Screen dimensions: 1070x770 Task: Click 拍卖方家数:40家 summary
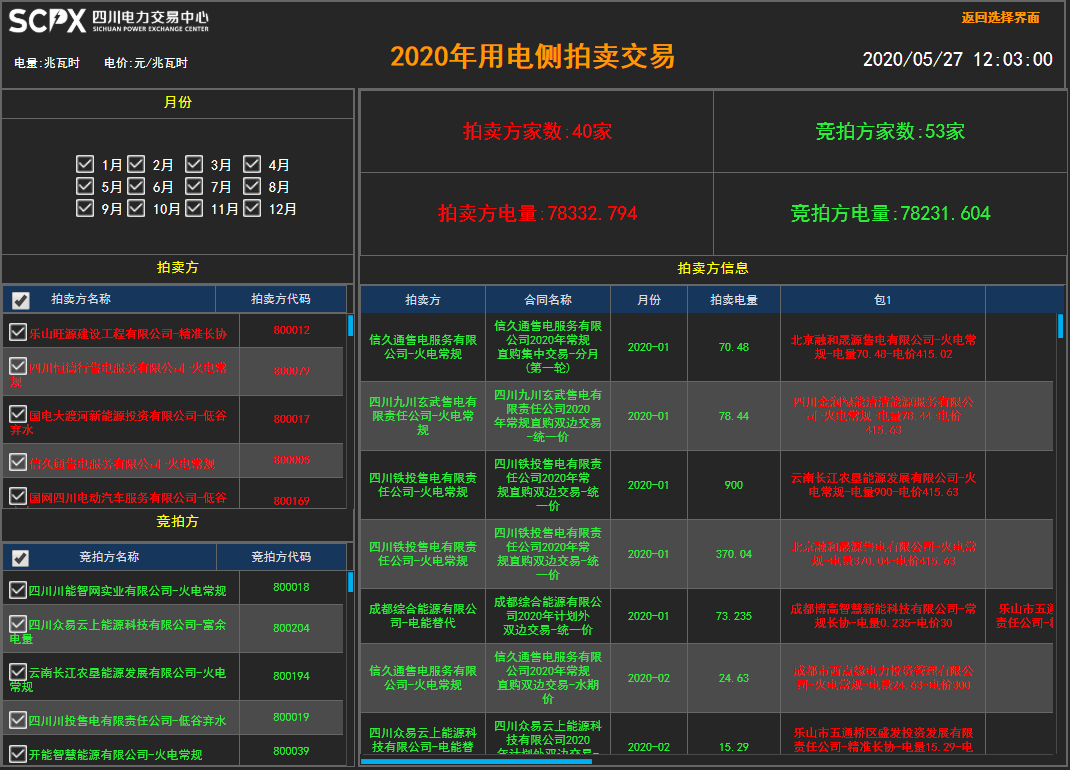tap(537, 131)
